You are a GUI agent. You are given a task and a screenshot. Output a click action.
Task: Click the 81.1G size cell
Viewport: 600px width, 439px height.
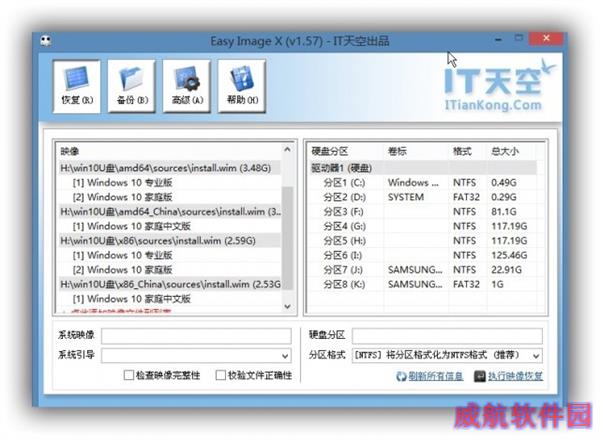pyautogui.click(x=504, y=212)
